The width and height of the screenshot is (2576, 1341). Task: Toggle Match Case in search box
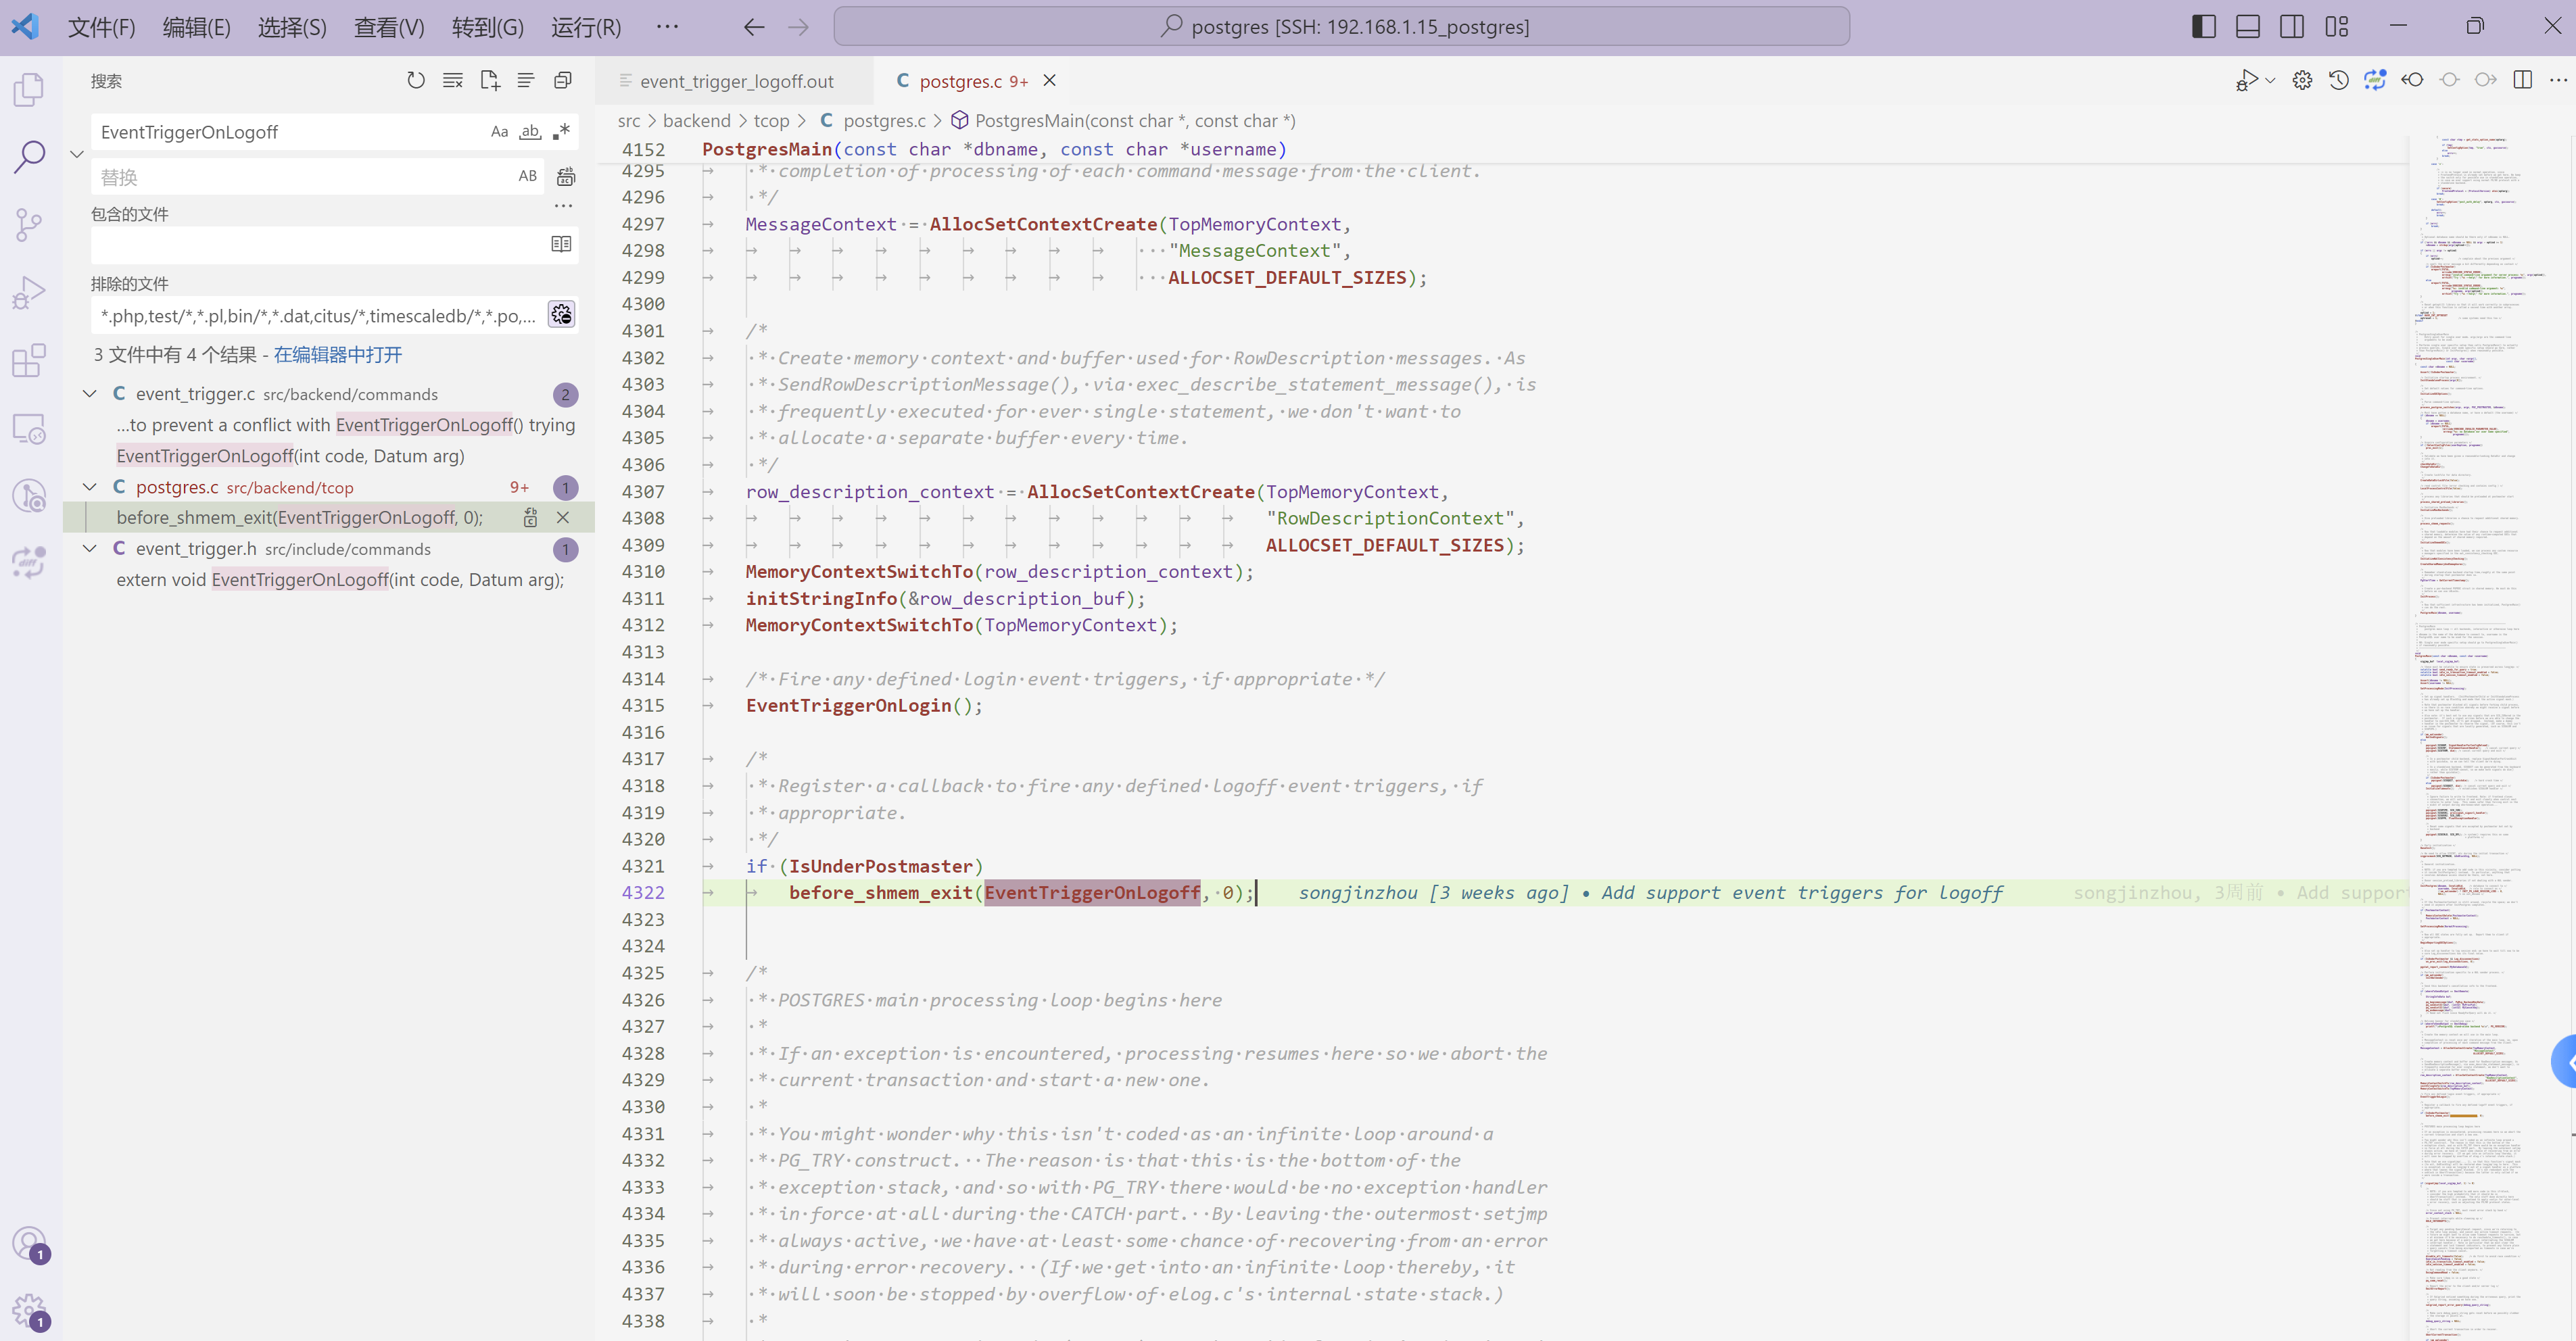click(x=499, y=132)
